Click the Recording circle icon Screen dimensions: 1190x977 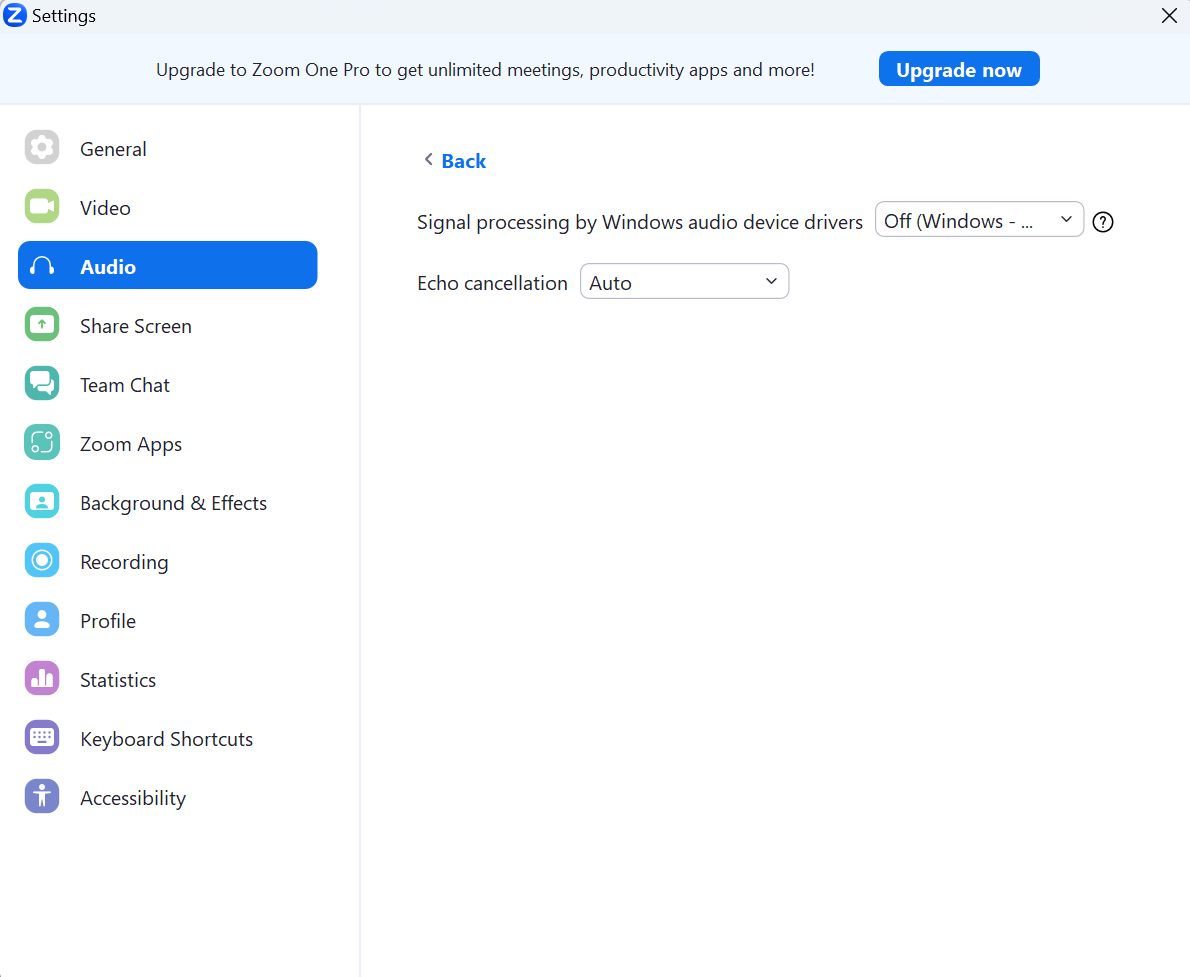42,560
